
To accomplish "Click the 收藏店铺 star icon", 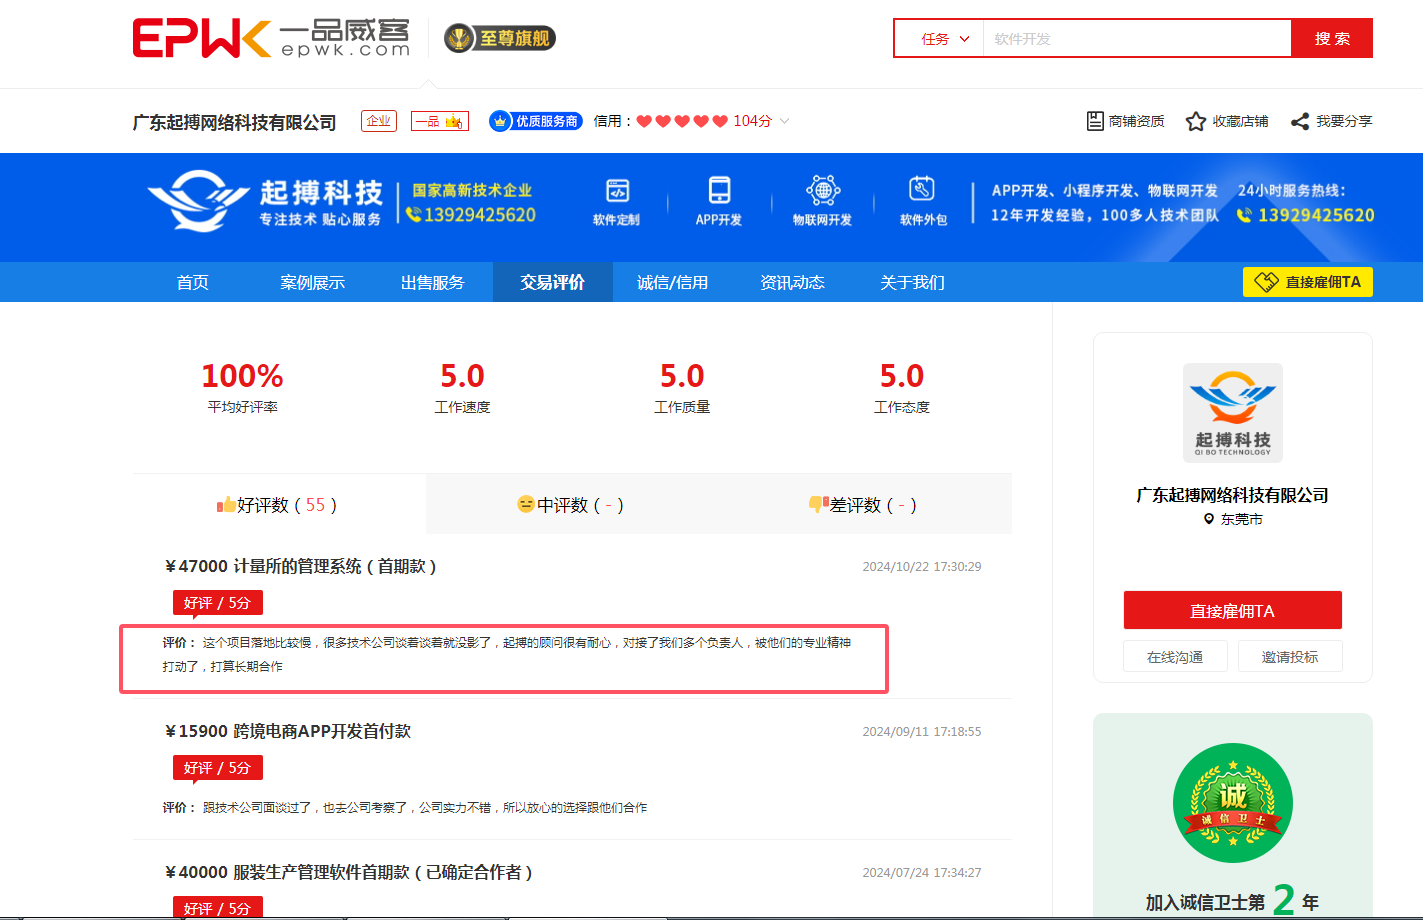I will [1196, 121].
